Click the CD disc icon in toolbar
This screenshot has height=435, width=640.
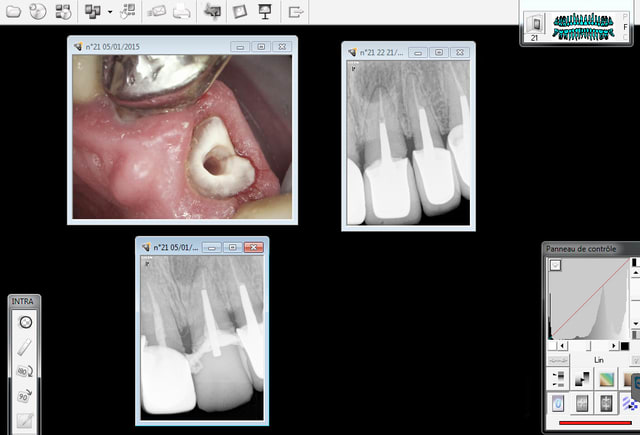pyautogui.click(x=37, y=12)
